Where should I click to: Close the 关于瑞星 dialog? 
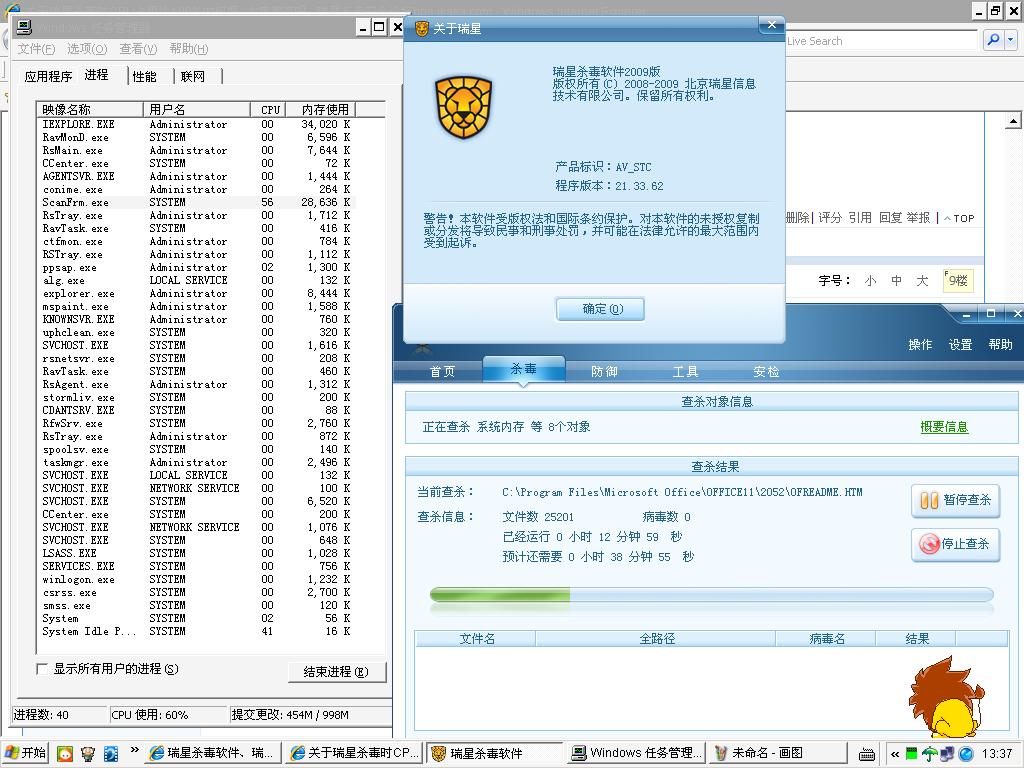click(771, 25)
